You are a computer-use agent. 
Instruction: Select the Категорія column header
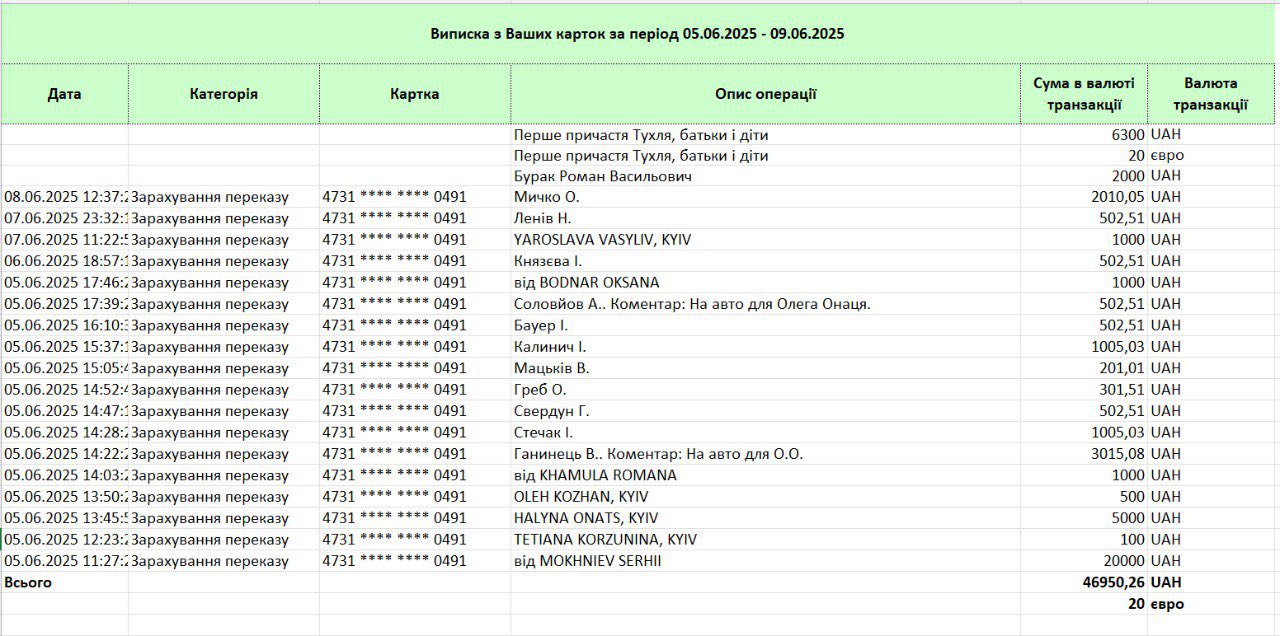pos(223,94)
